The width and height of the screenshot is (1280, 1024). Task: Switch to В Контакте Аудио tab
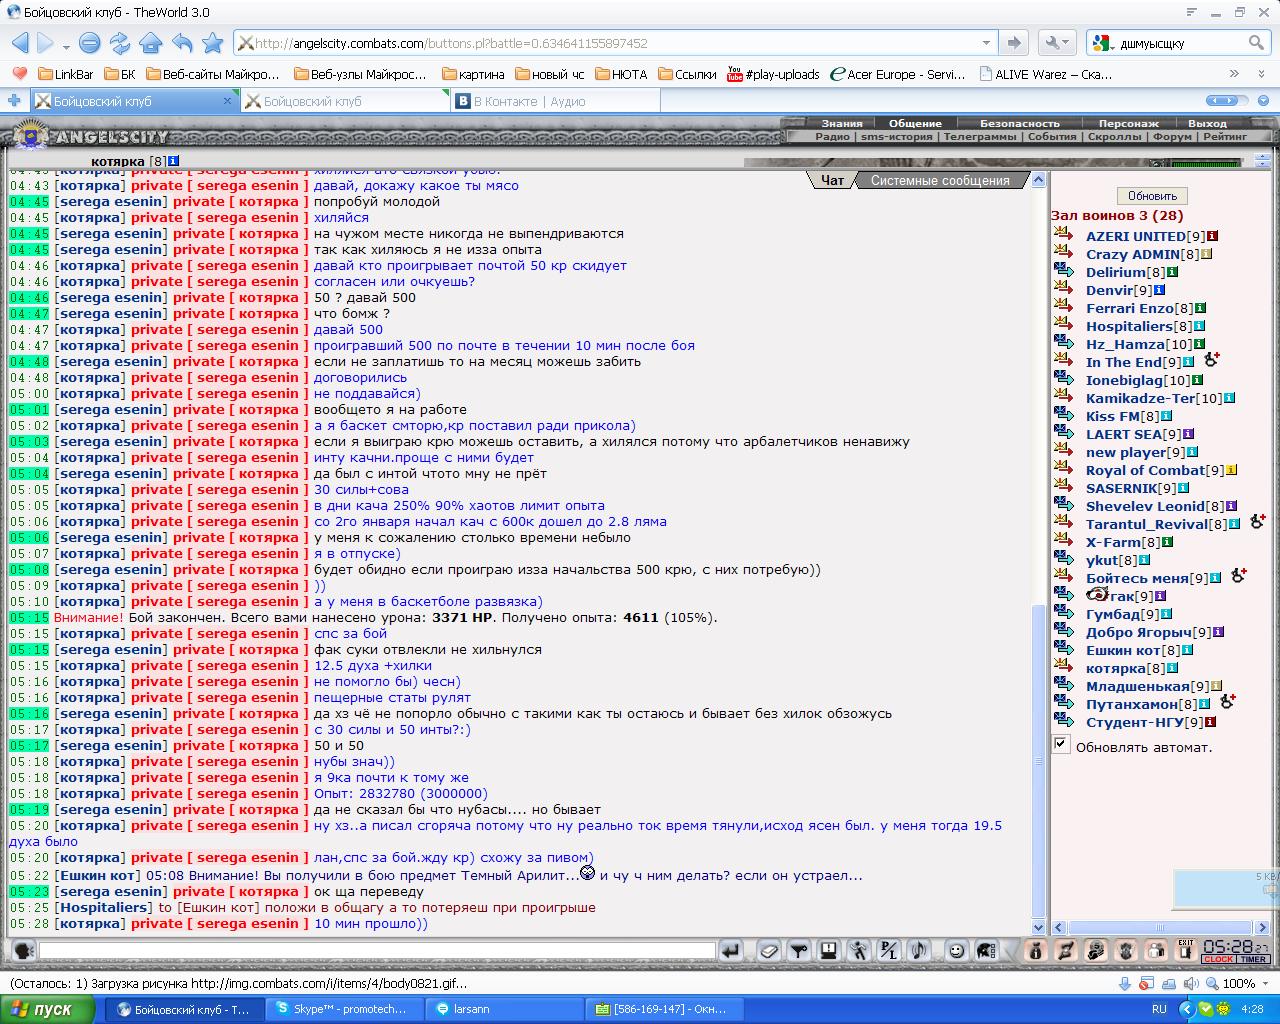click(x=555, y=101)
